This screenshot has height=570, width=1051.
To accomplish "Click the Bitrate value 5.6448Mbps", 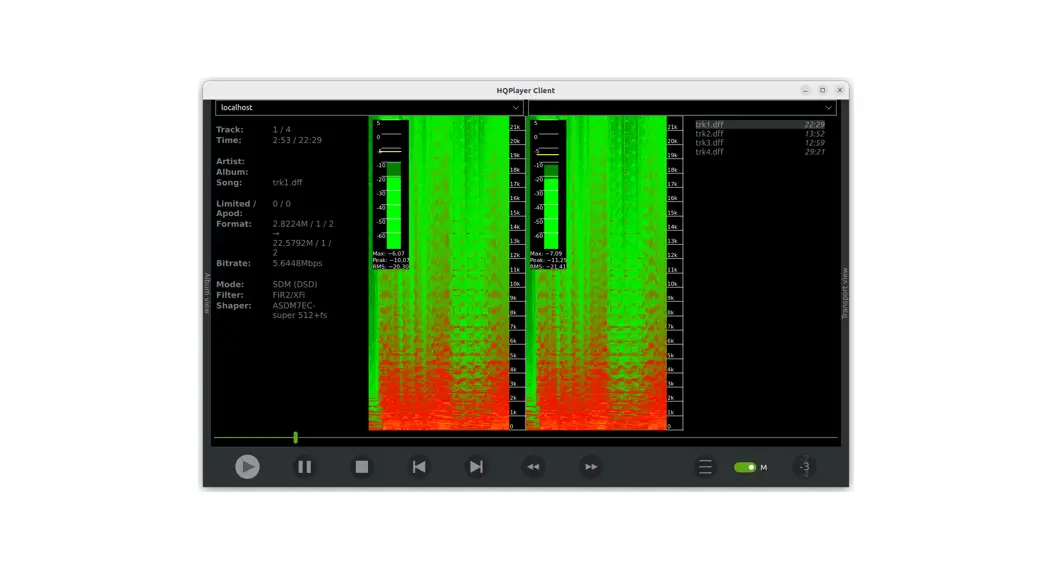I will pyautogui.click(x=297, y=263).
